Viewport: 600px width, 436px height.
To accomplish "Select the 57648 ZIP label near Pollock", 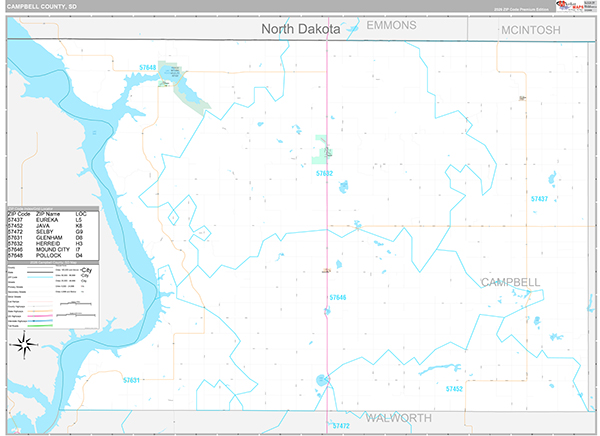I will [147, 67].
